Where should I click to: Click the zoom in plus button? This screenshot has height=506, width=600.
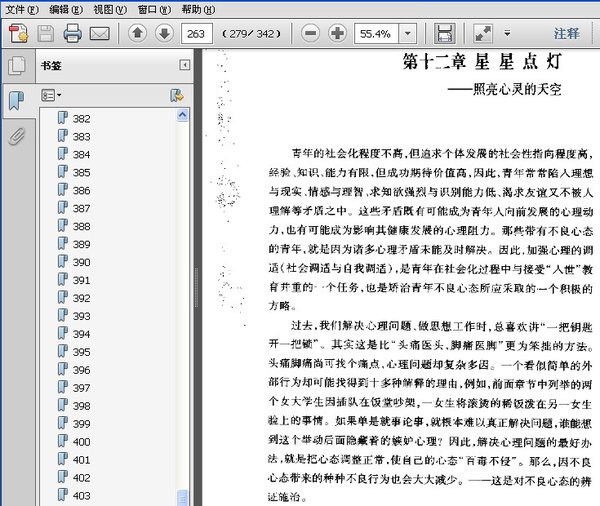(x=338, y=33)
